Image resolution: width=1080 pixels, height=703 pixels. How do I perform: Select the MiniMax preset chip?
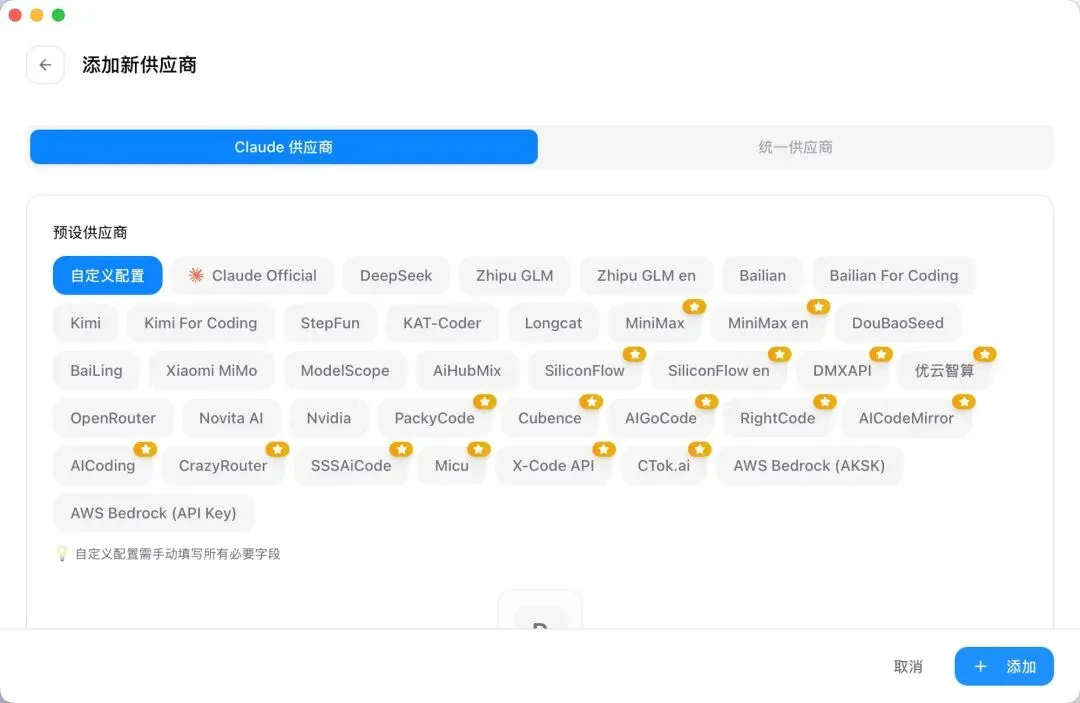click(x=655, y=323)
